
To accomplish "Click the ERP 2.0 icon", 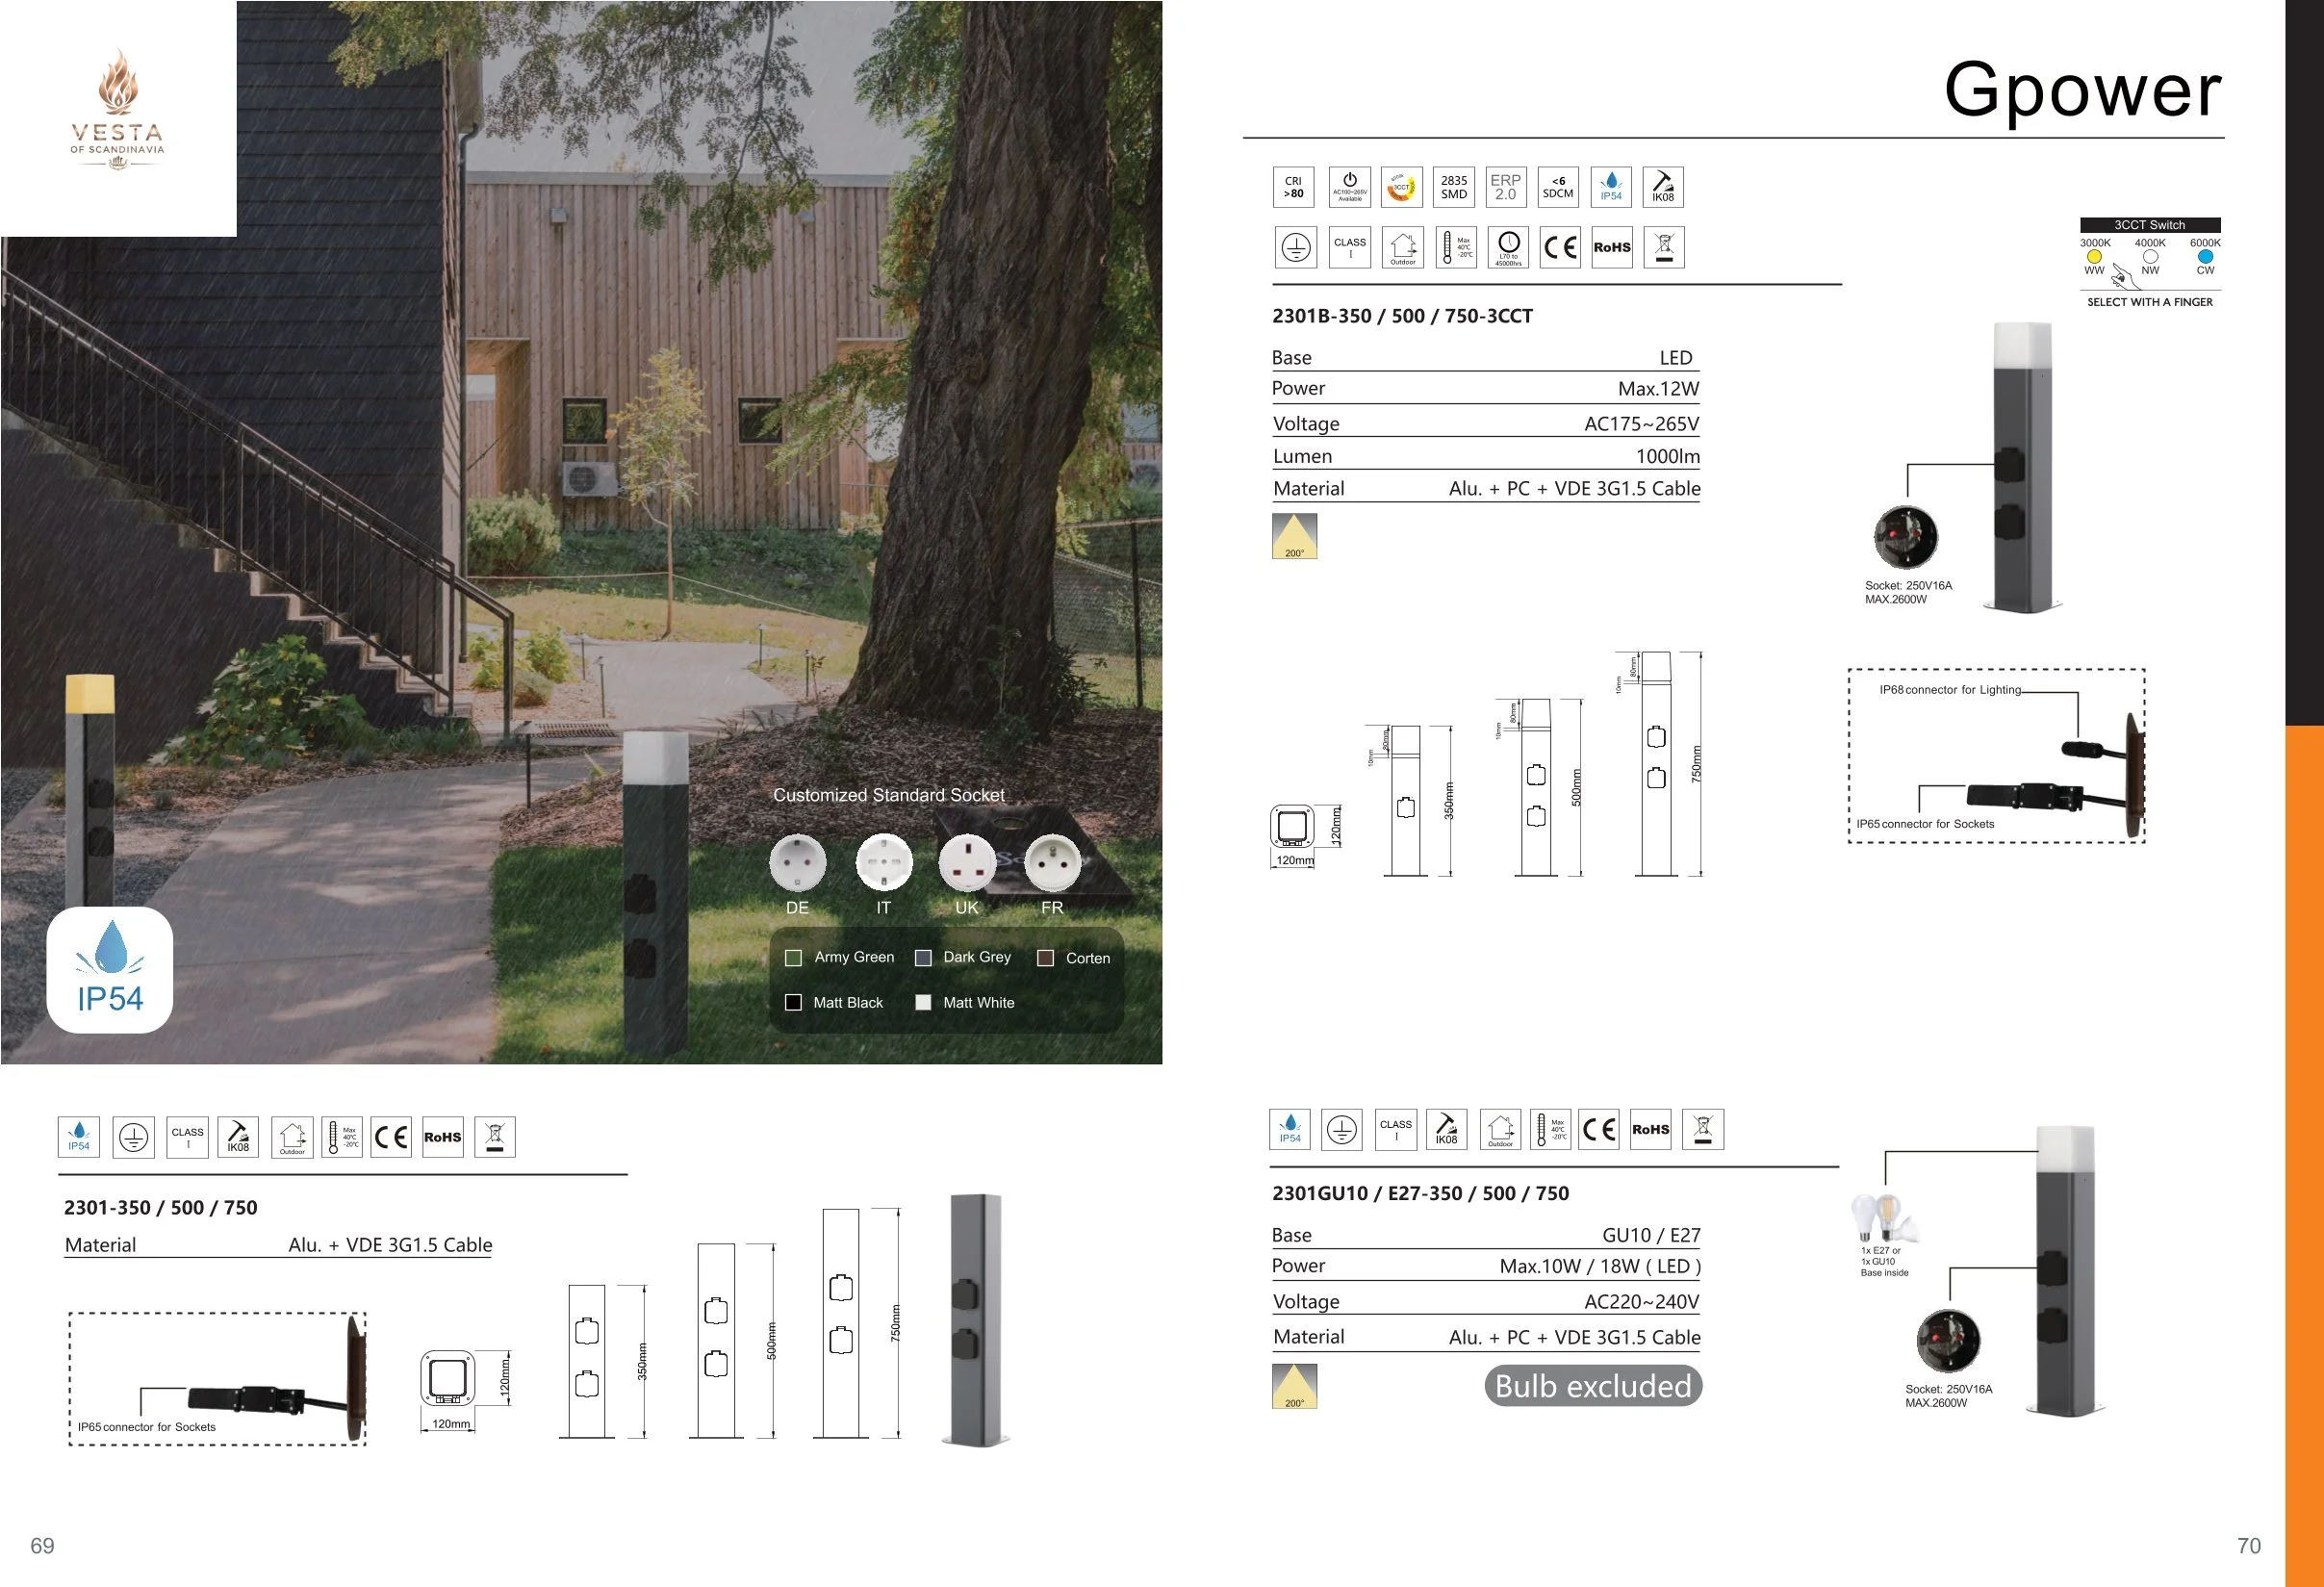I will 1505,187.
